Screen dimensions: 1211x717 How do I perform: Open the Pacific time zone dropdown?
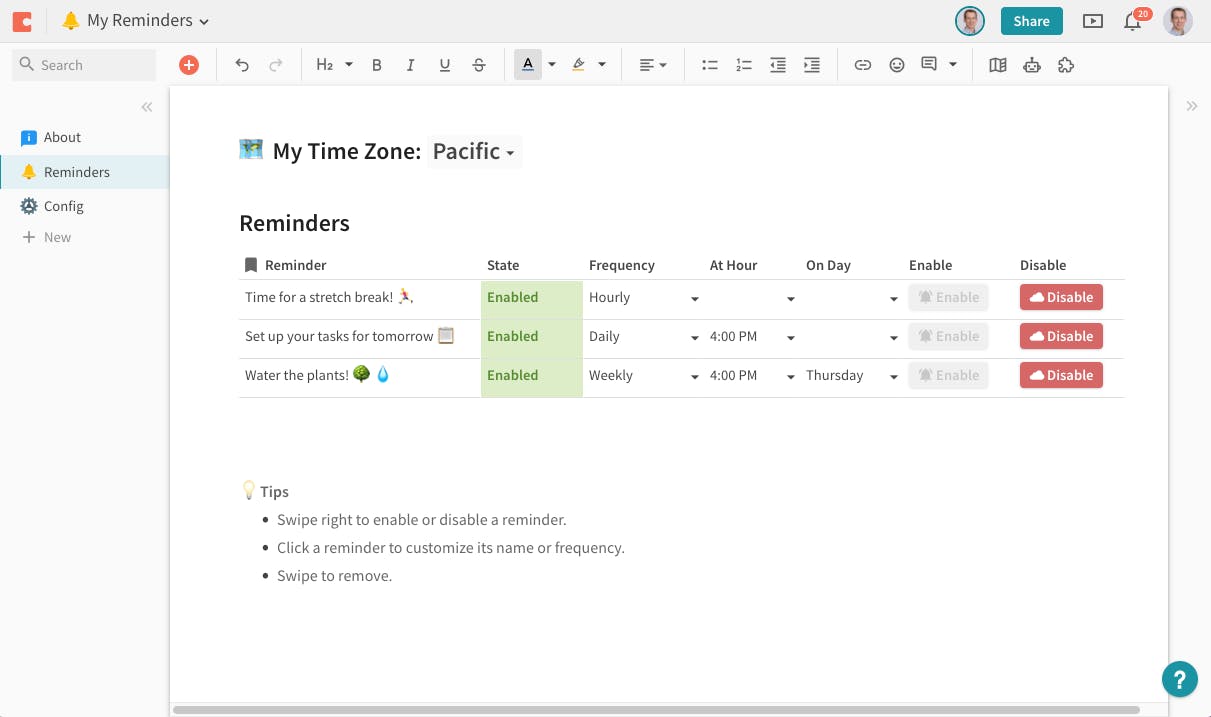tap(474, 152)
